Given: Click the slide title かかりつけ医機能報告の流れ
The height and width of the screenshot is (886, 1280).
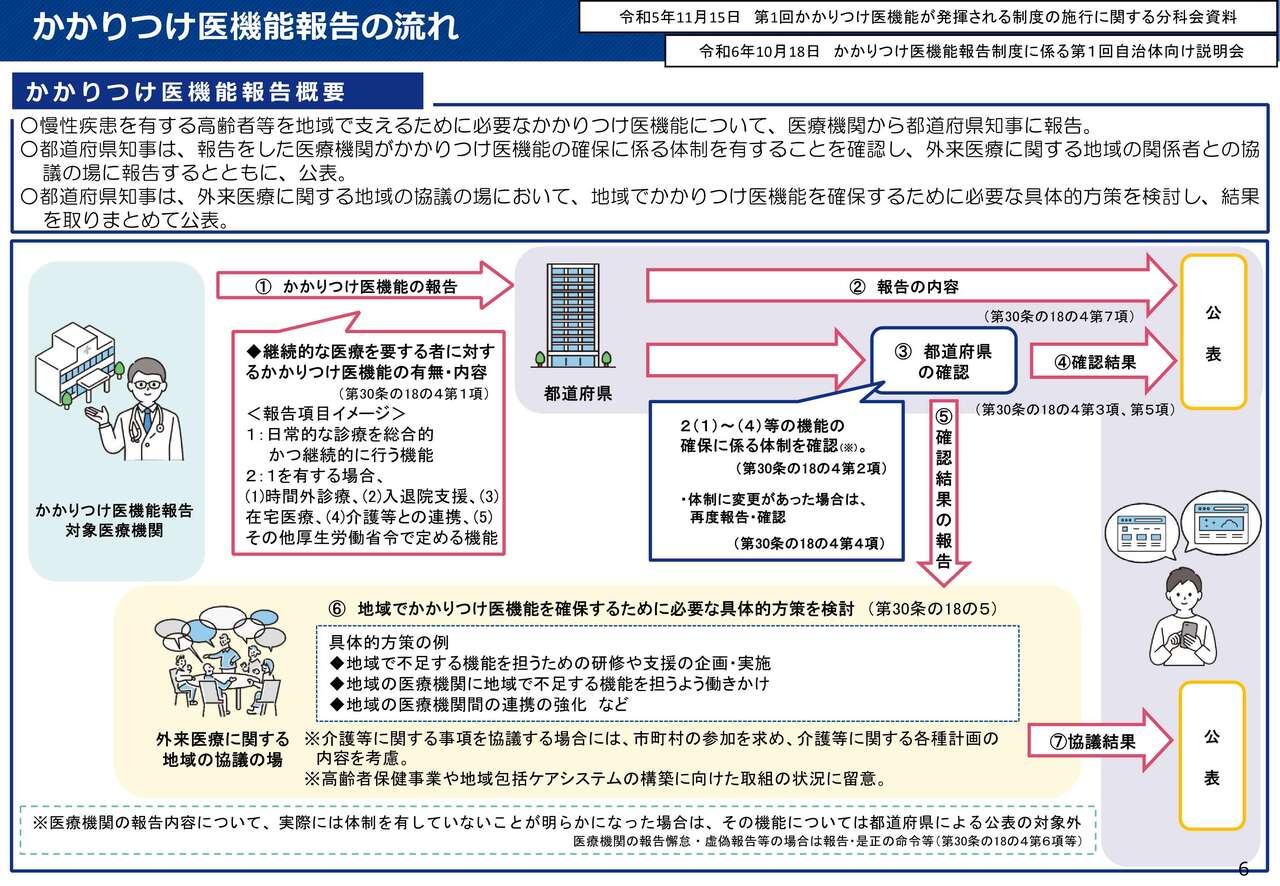Looking at the screenshot, I should [x=245, y=27].
